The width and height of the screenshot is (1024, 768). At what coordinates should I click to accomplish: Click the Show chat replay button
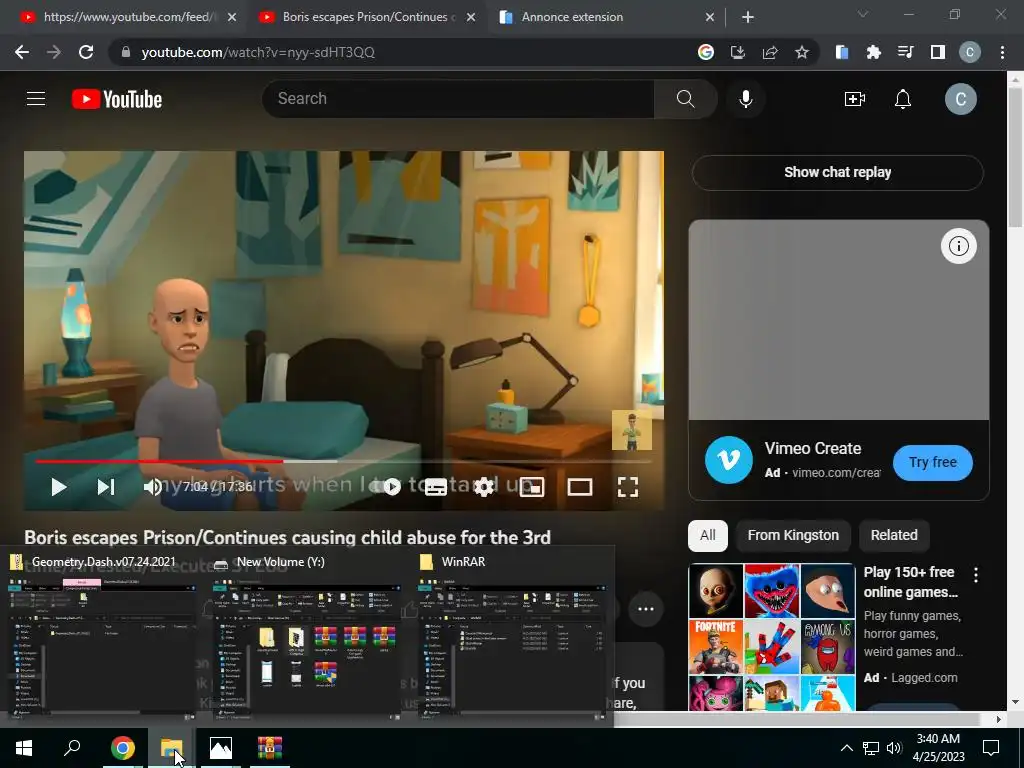[x=838, y=172]
